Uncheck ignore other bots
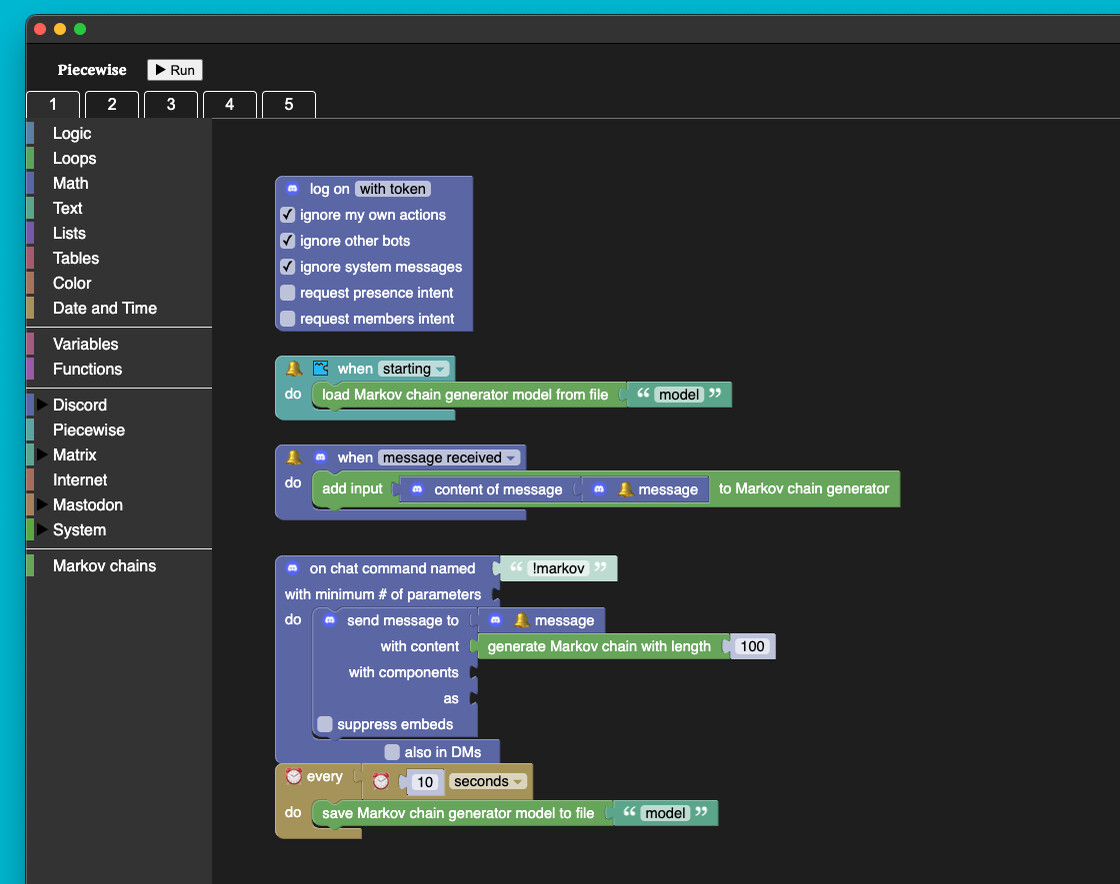This screenshot has width=1120, height=884. (x=287, y=241)
